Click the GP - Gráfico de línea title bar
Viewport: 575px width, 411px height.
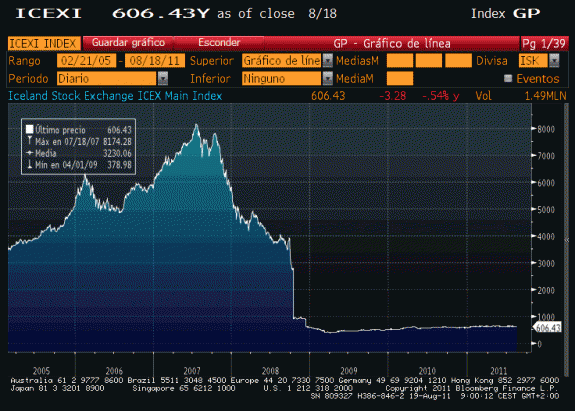[x=392, y=44]
